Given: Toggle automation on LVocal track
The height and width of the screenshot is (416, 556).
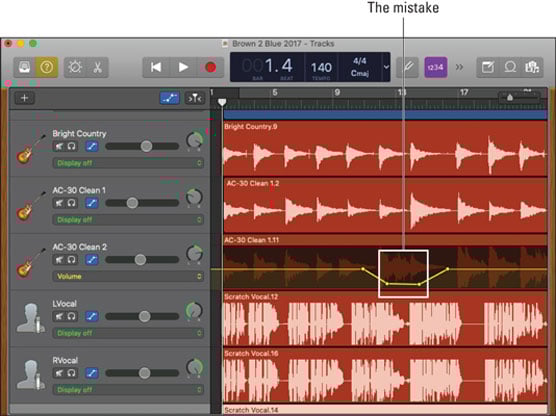Looking at the screenshot, I should [92, 316].
